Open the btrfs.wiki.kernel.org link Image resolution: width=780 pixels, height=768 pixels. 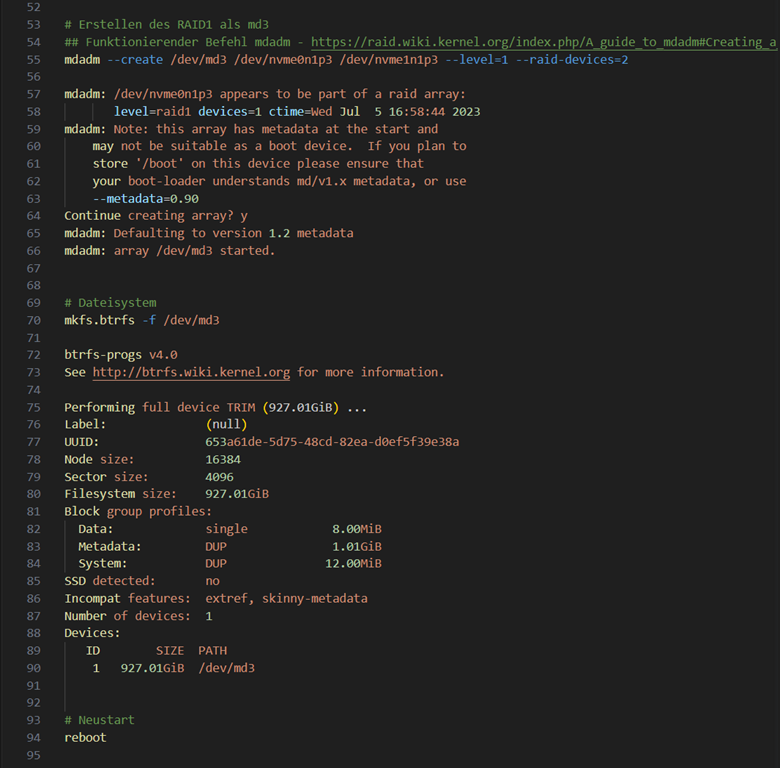pyautogui.click(x=191, y=372)
